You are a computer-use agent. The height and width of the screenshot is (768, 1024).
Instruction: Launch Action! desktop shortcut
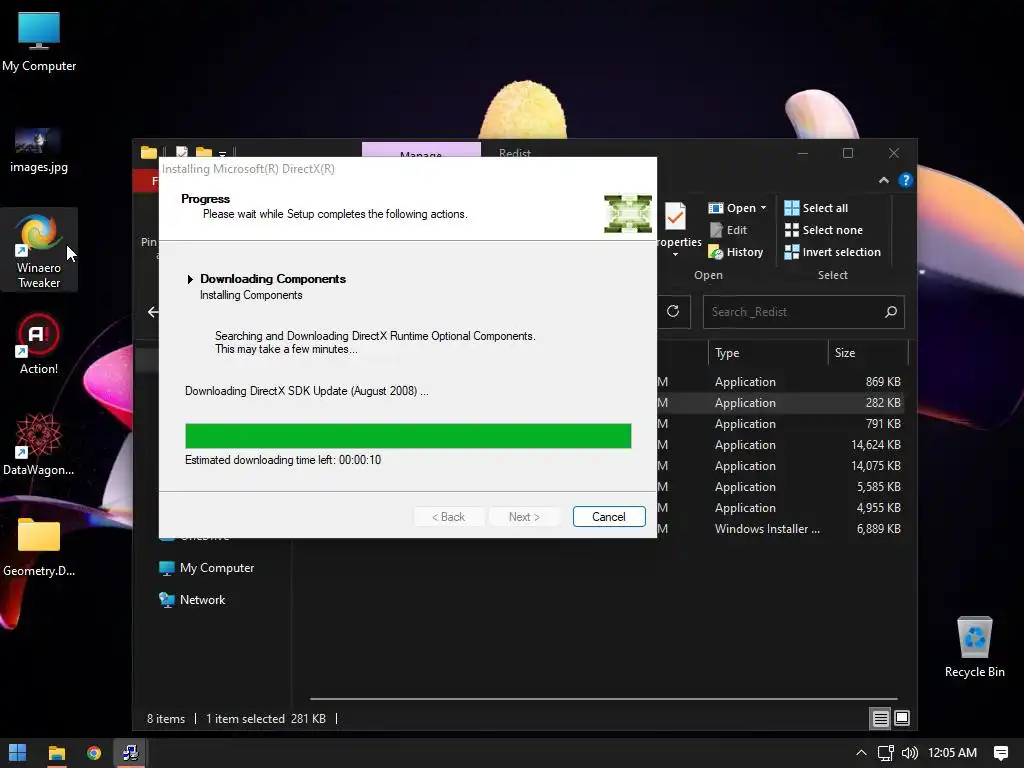(x=39, y=345)
